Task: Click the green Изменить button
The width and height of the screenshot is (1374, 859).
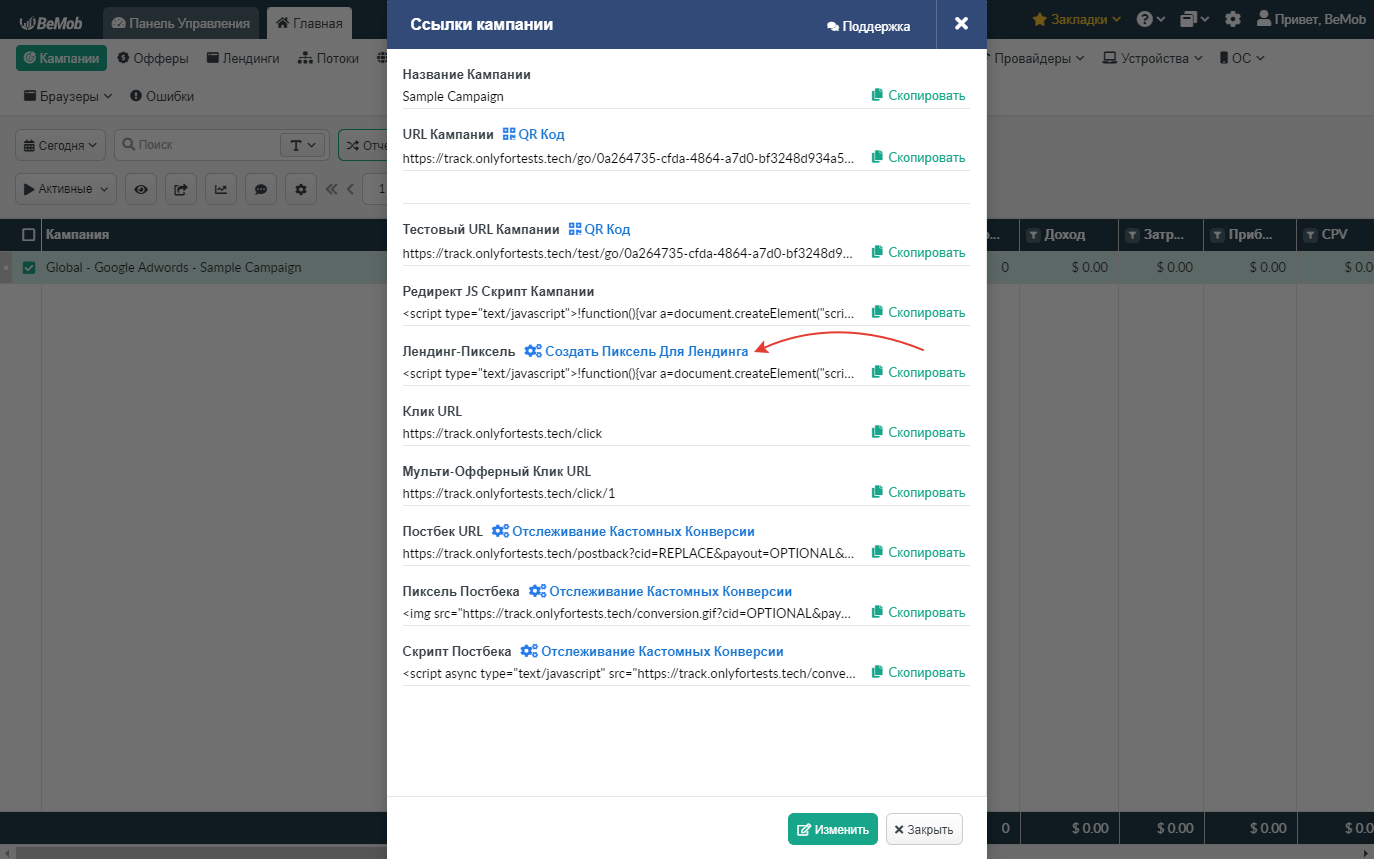Action: (832, 829)
